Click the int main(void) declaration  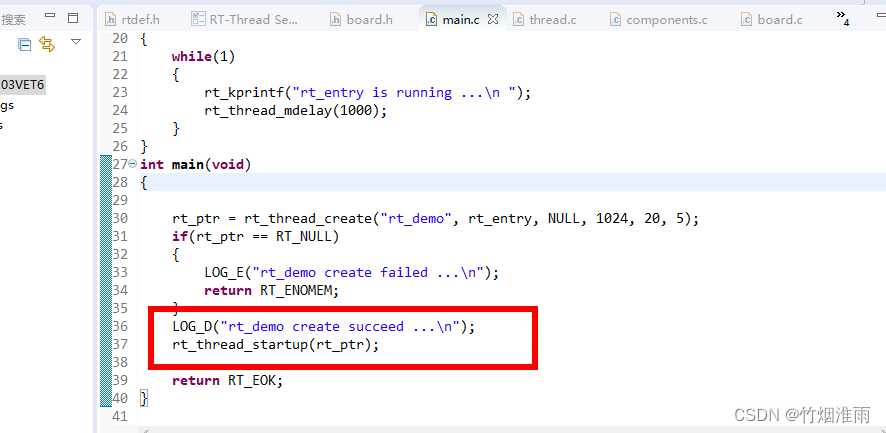click(196, 164)
